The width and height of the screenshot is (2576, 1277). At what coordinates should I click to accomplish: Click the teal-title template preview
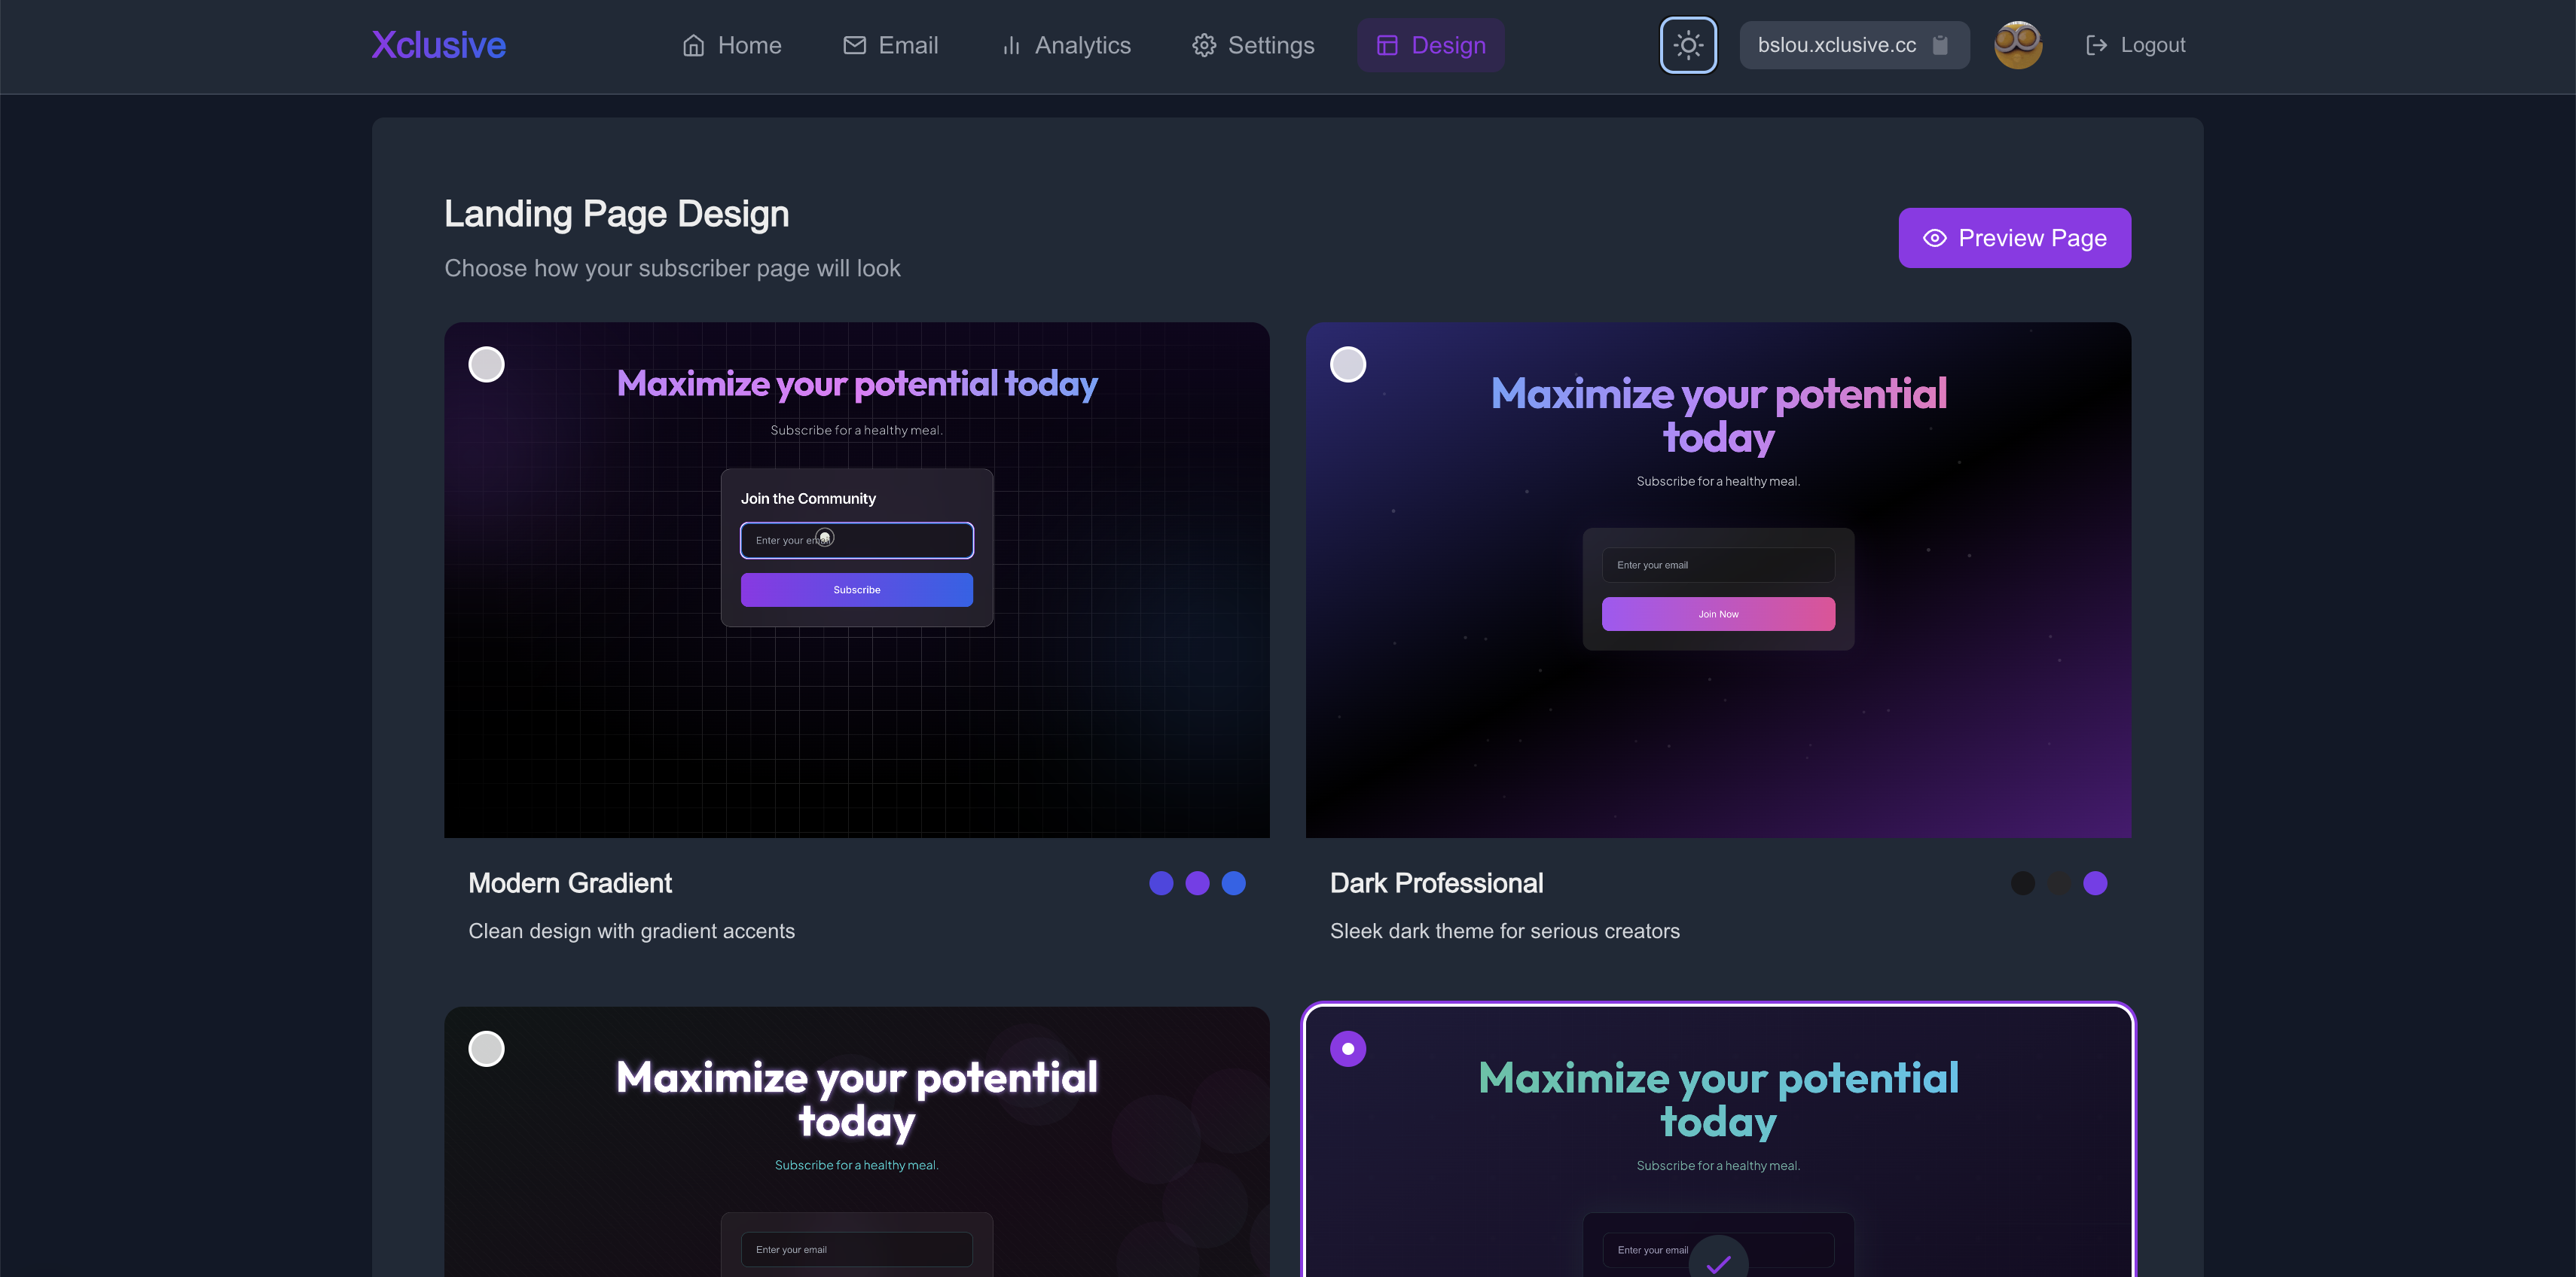tap(1718, 1142)
